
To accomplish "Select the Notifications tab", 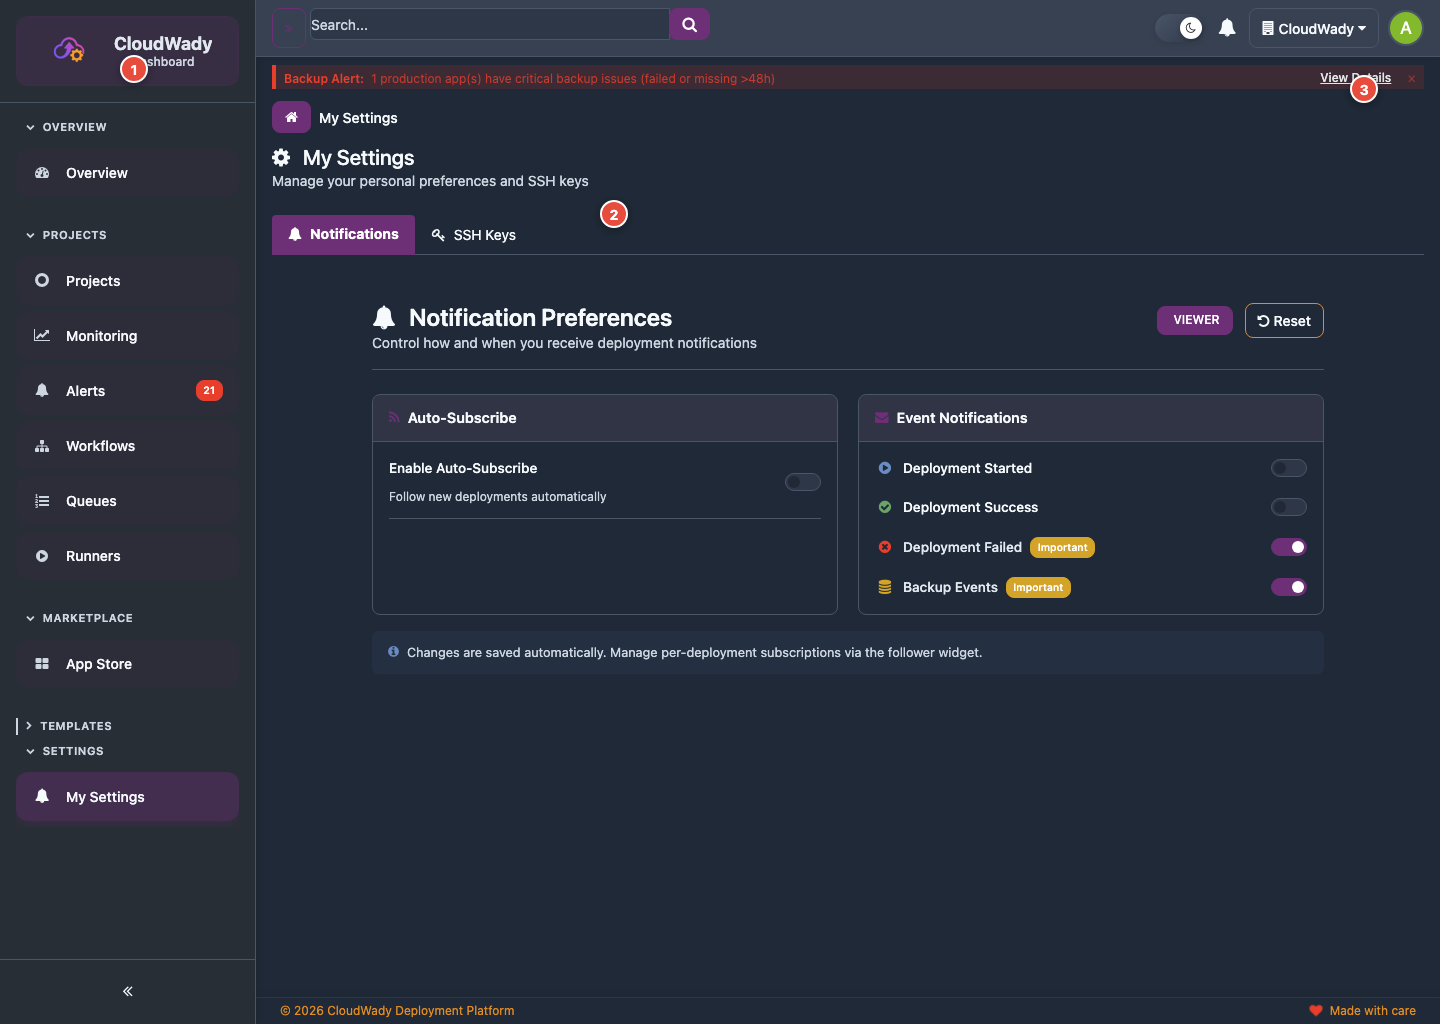I will click(x=343, y=235).
